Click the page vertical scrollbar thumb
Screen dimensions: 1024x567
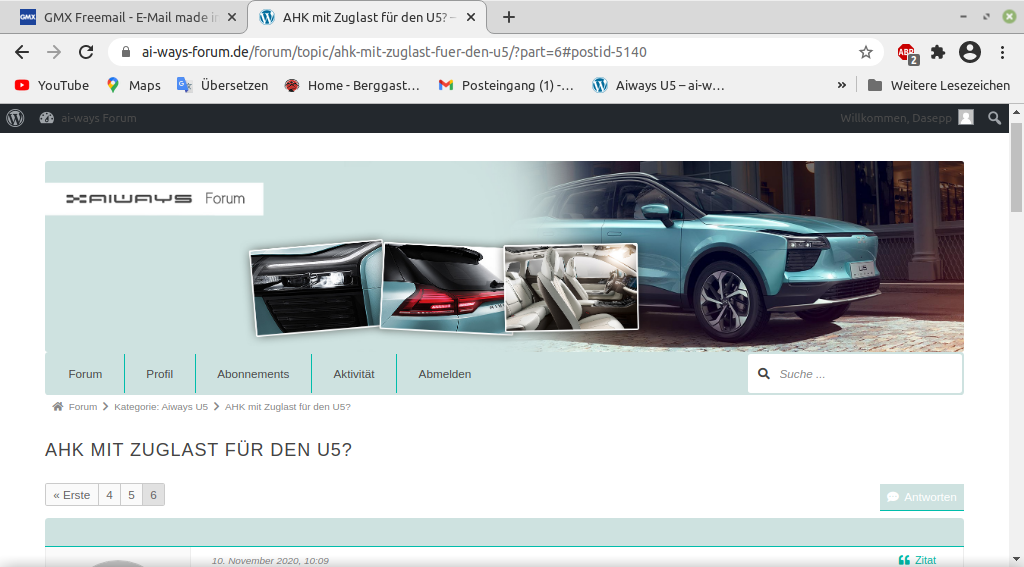tap(1016, 167)
